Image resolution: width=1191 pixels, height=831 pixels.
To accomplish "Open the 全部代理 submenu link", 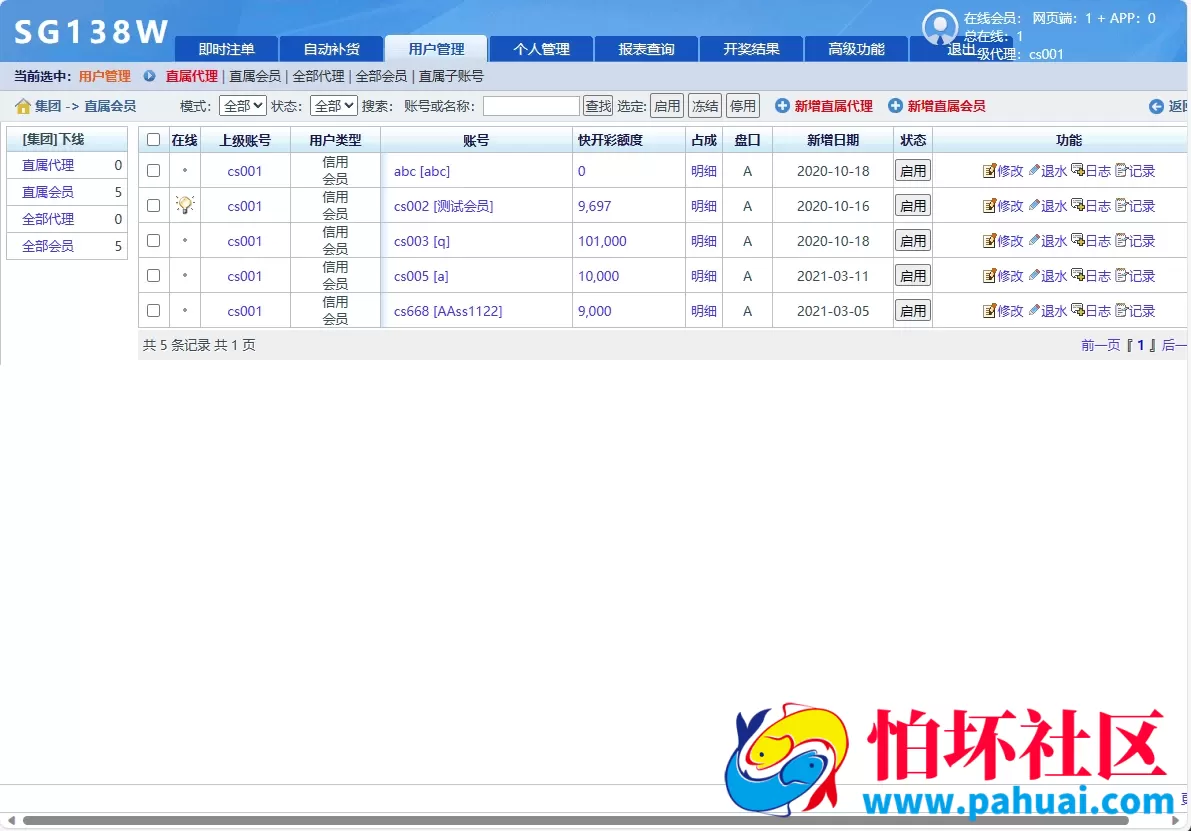I will point(318,76).
